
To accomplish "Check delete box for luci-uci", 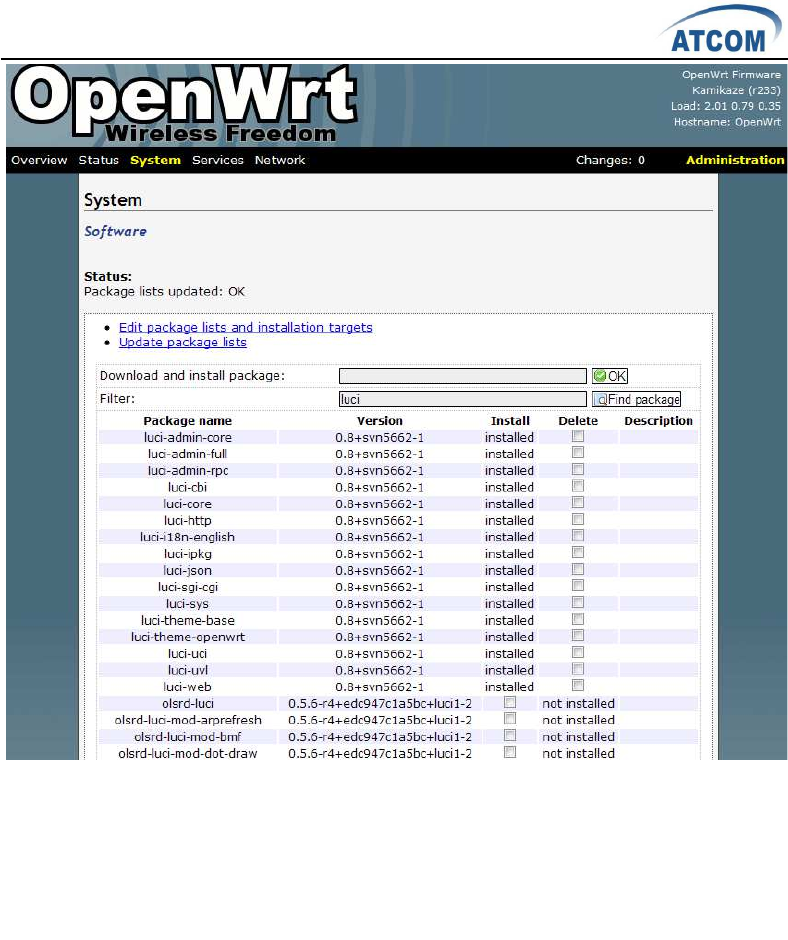I will click(x=578, y=652).
